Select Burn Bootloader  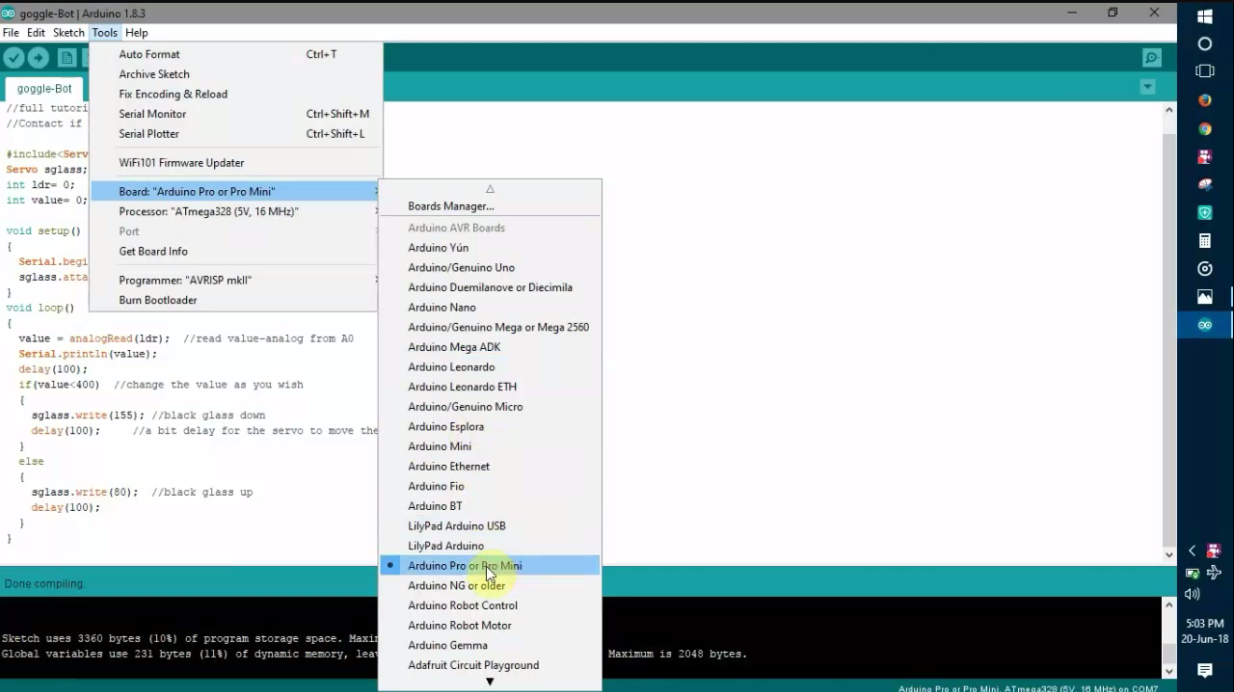(236, 300)
